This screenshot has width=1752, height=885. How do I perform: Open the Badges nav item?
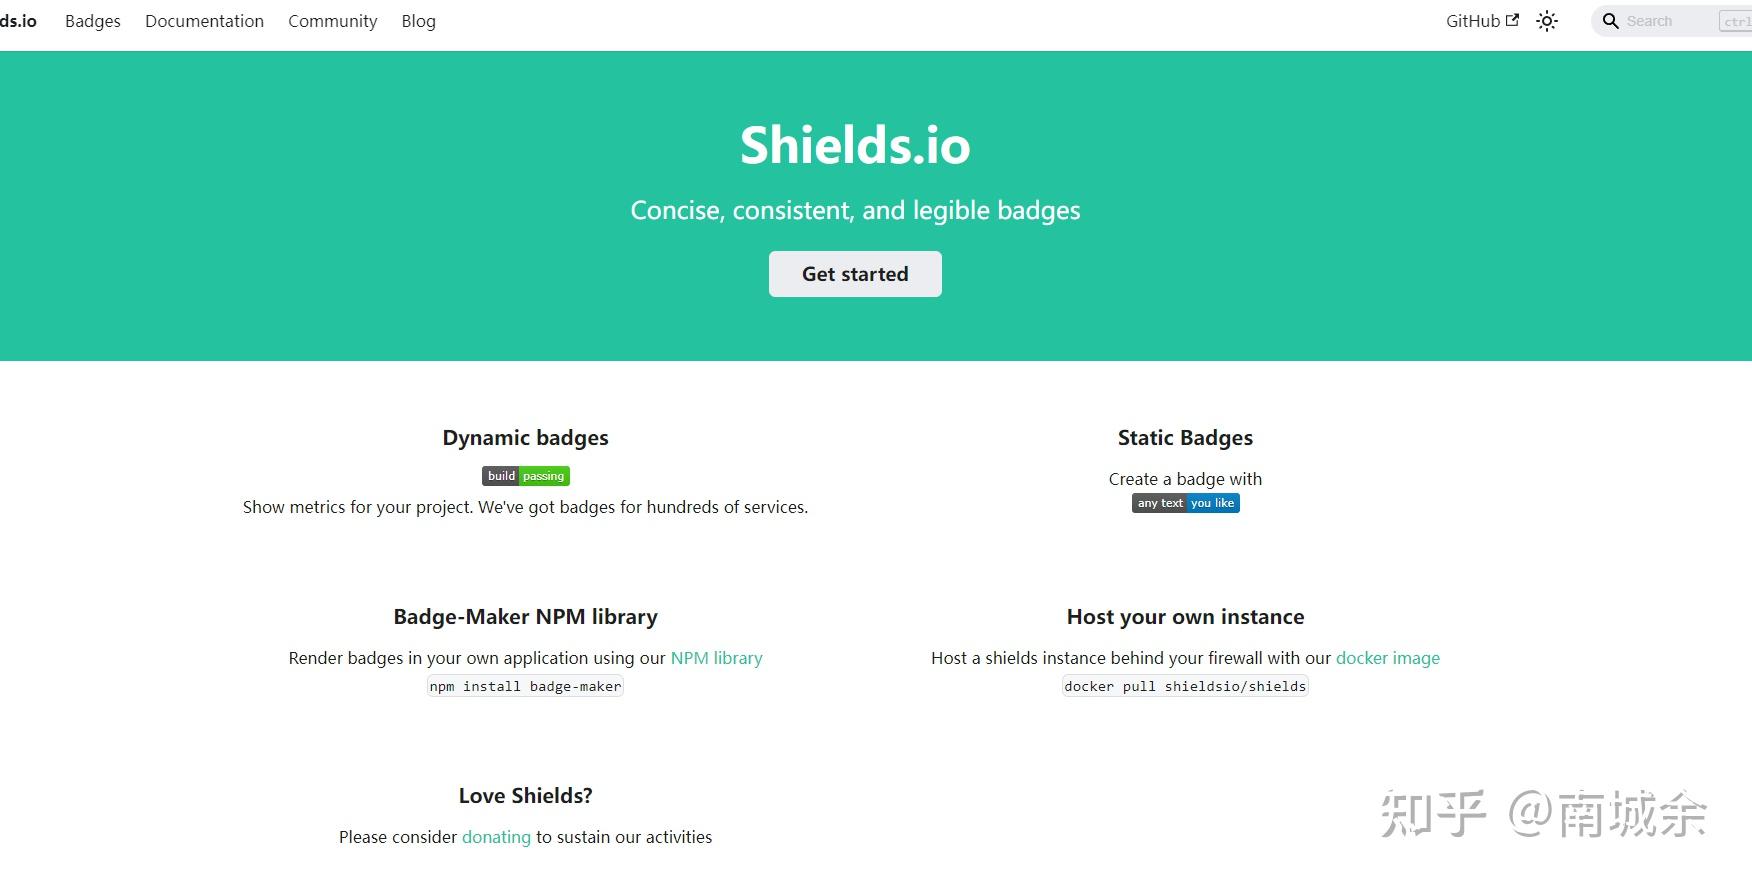pyautogui.click(x=93, y=21)
